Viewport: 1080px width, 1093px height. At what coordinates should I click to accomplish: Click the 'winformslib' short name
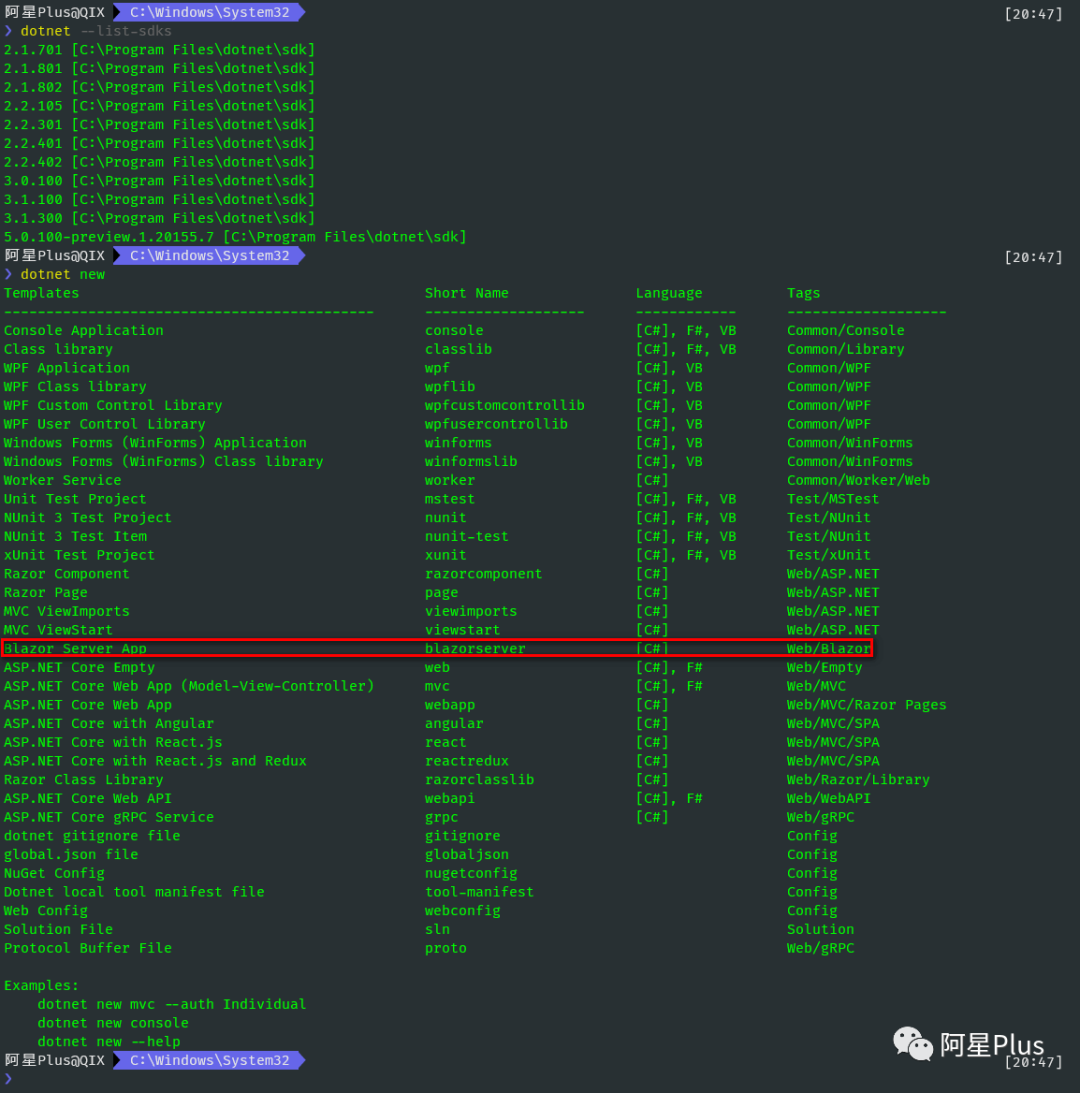tap(471, 461)
